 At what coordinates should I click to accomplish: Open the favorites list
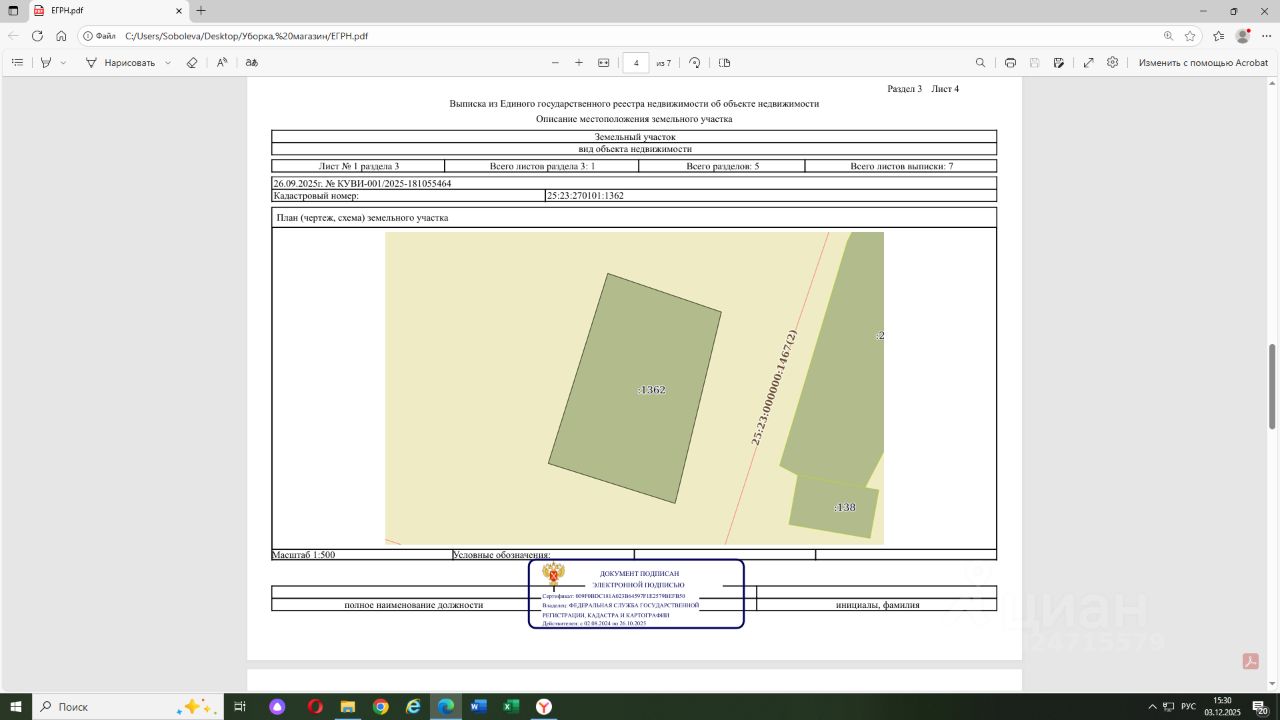[1218, 36]
